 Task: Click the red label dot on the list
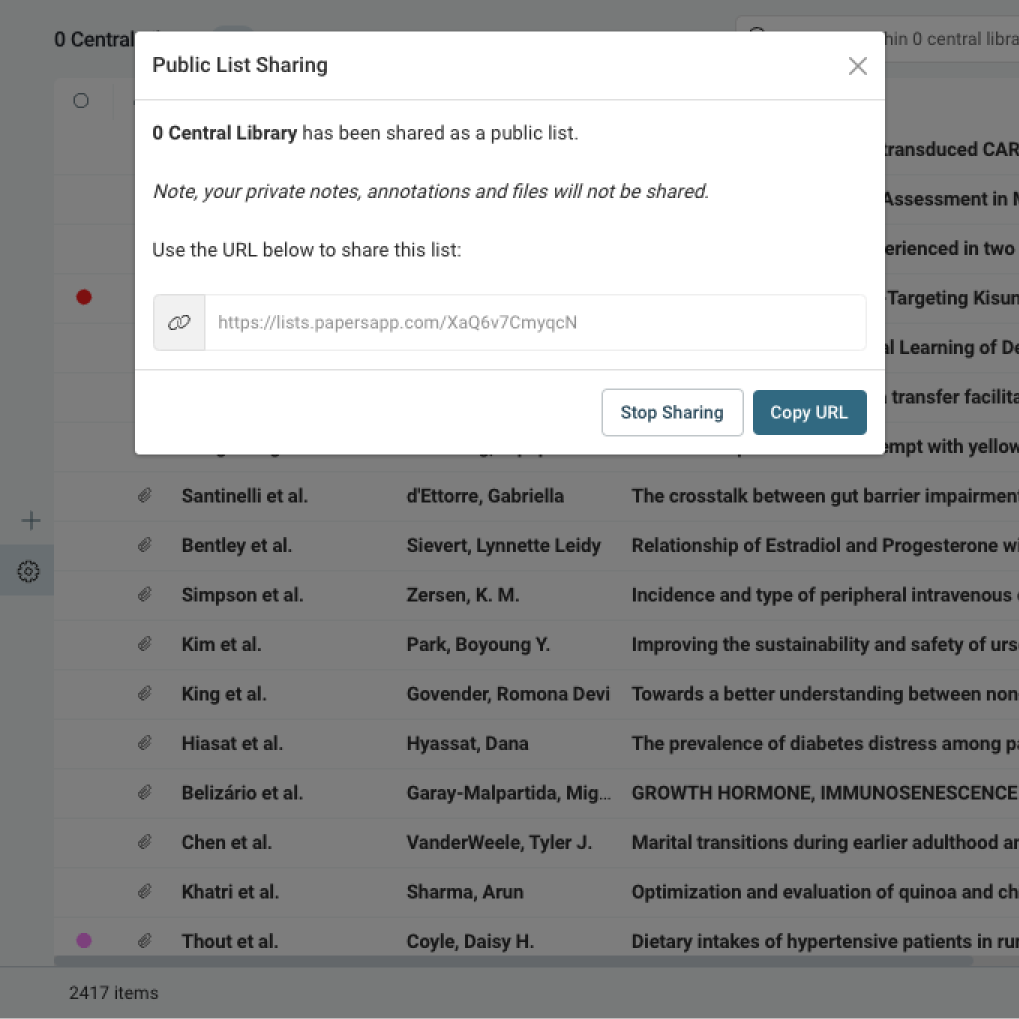coord(83,297)
